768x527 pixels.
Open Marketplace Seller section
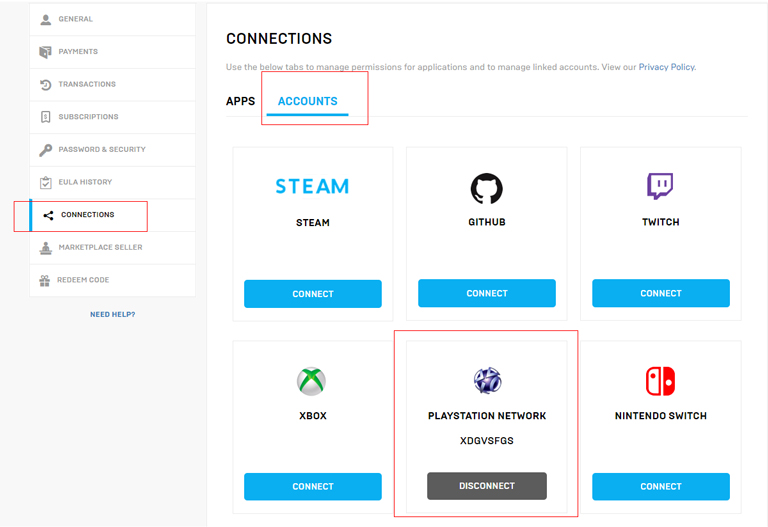pos(100,247)
